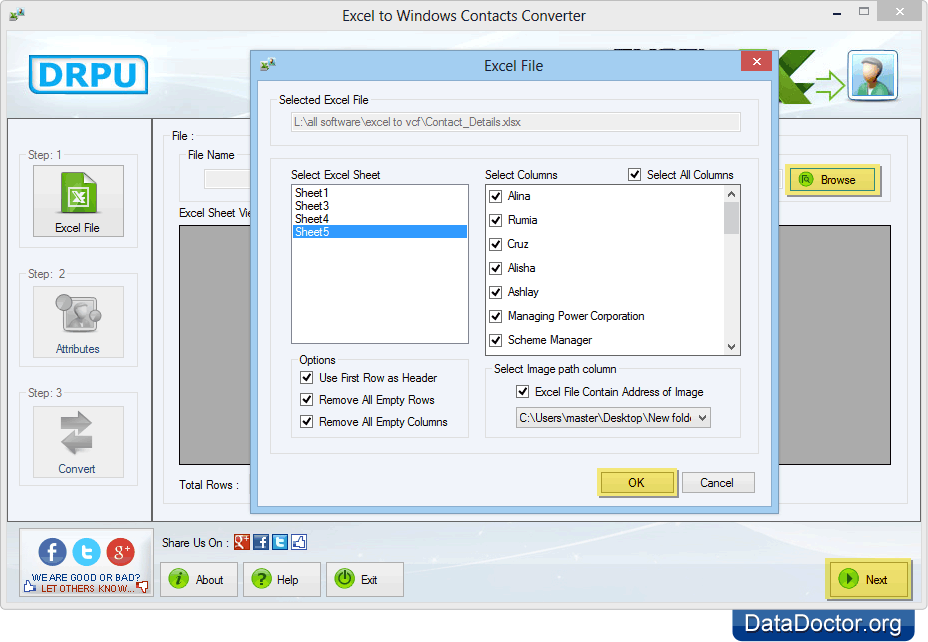Screen dimensions: 928x642
Task: Click the columns list scroll up arrow
Action: 732,194
